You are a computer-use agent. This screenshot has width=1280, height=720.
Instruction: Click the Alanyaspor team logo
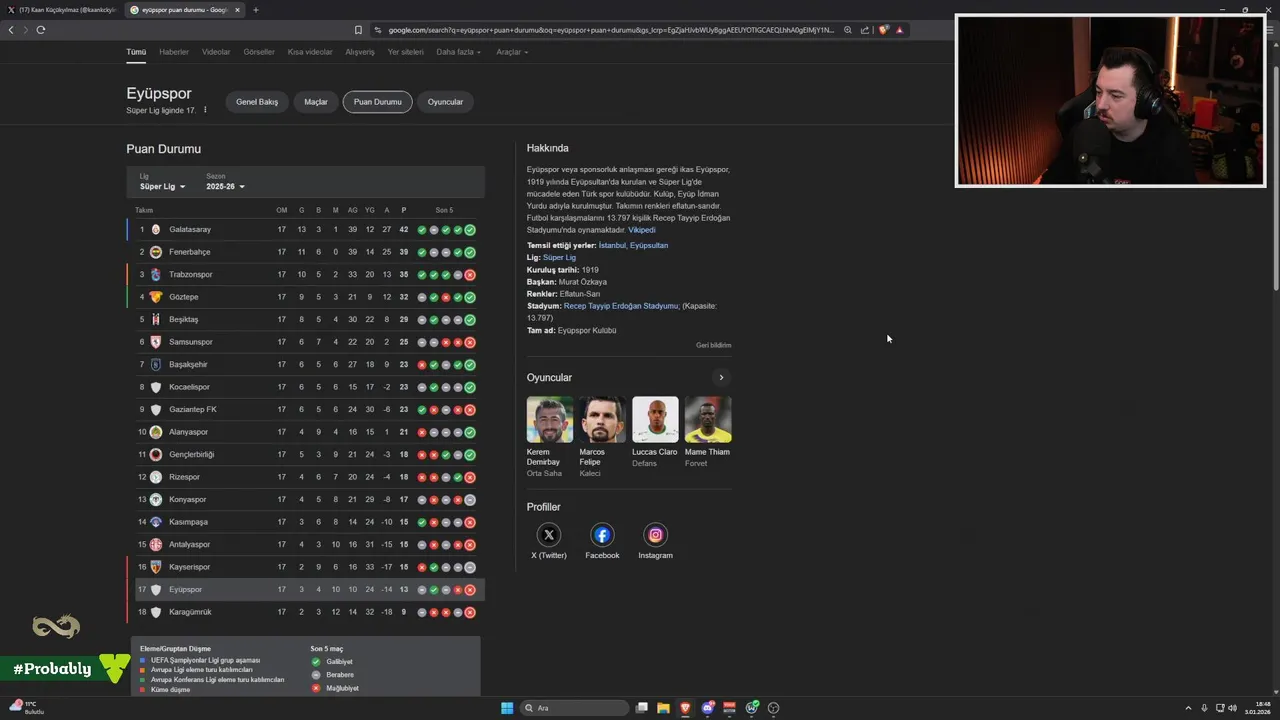155,432
